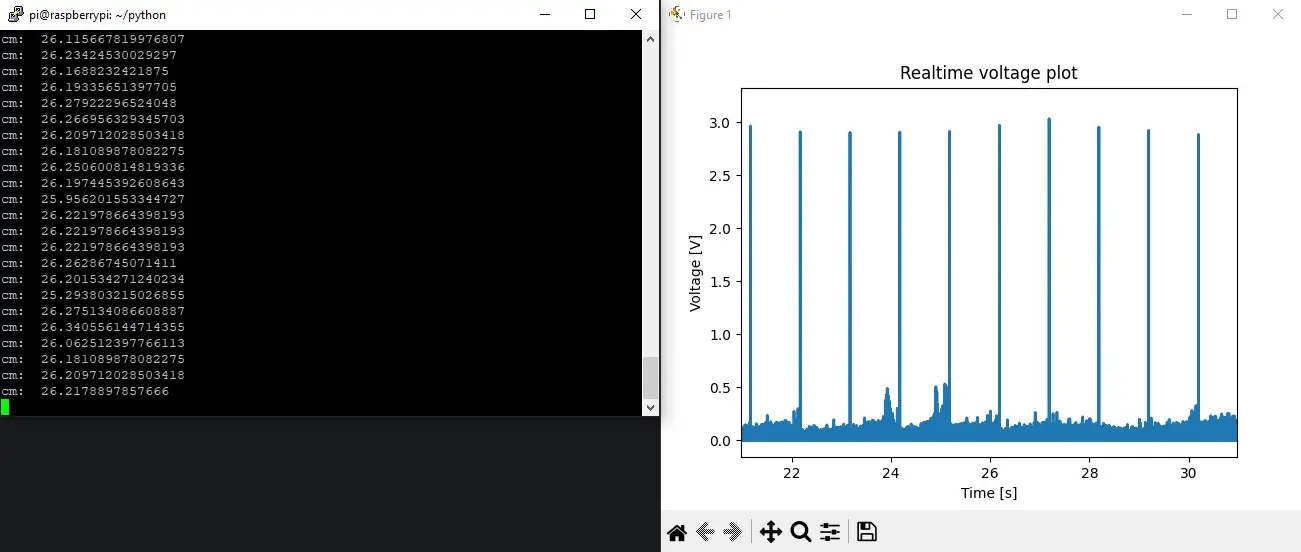Click terminal value 25.293803215026855
Screen dimensions: 1301x552
tap(113, 295)
